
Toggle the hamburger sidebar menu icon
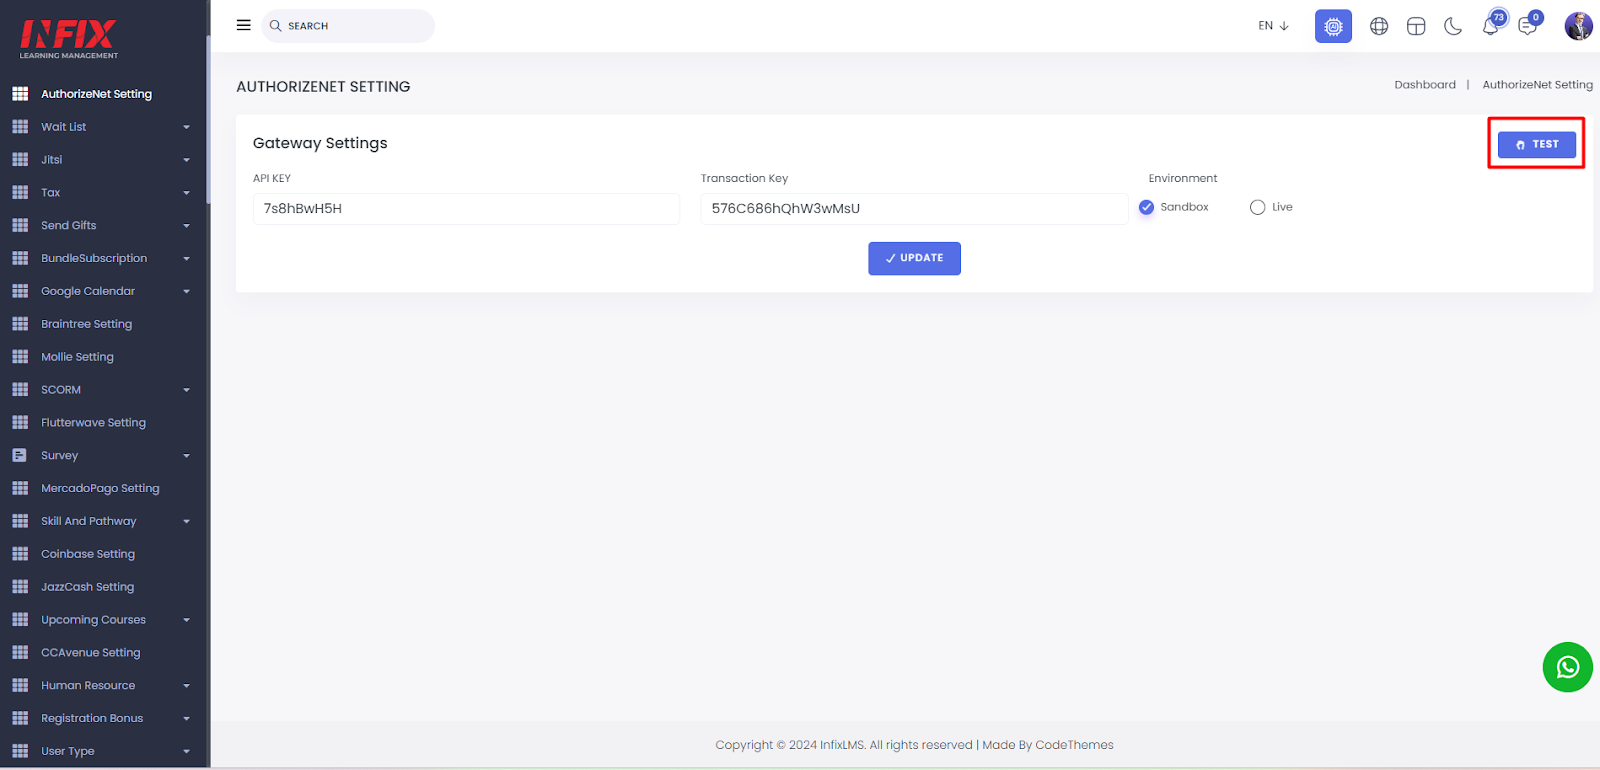point(243,25)
